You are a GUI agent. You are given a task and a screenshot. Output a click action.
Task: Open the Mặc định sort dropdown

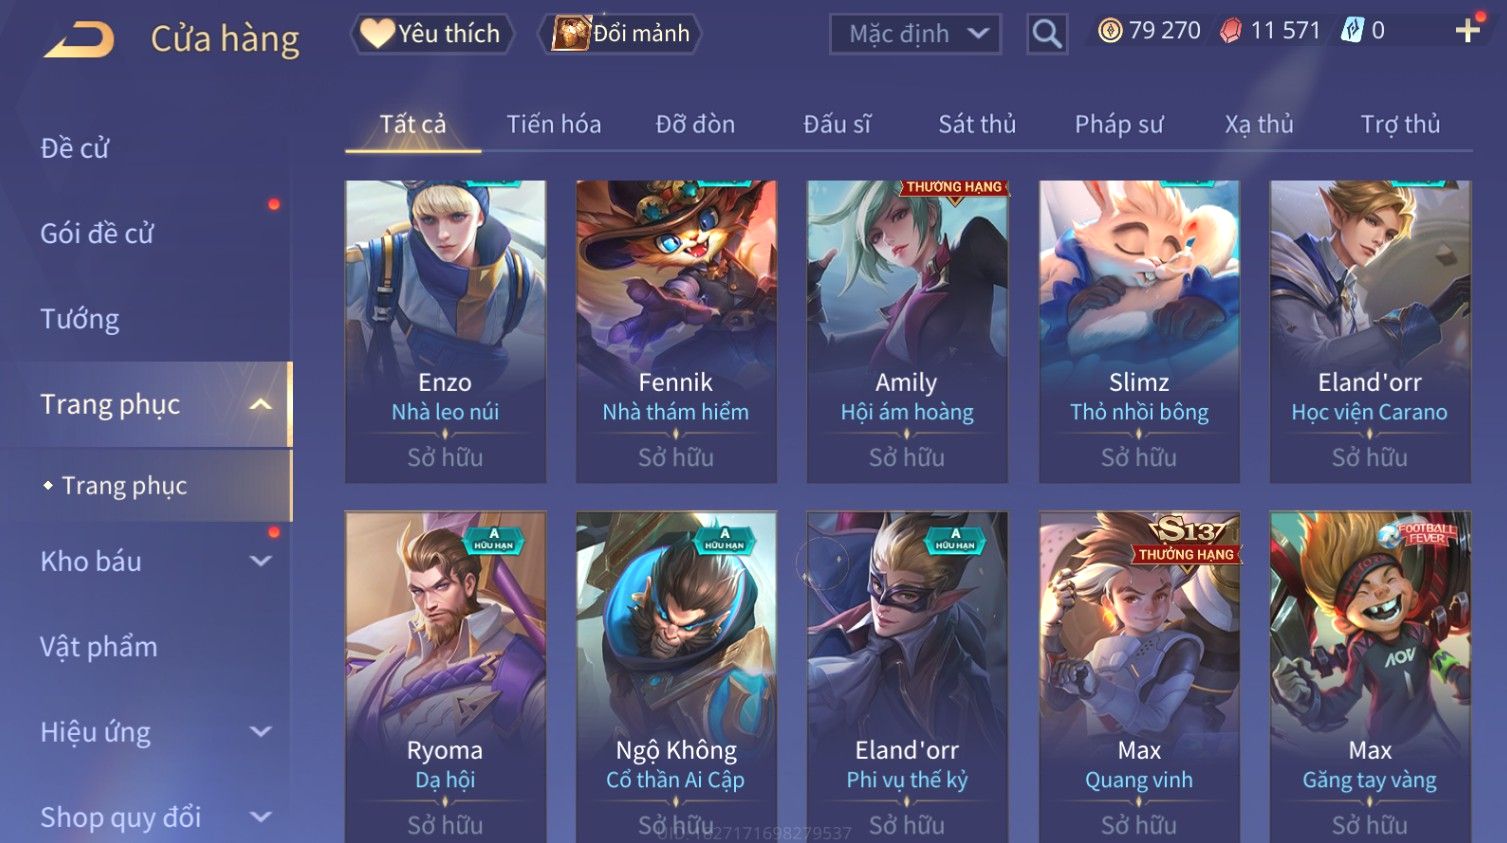(915, 34)
